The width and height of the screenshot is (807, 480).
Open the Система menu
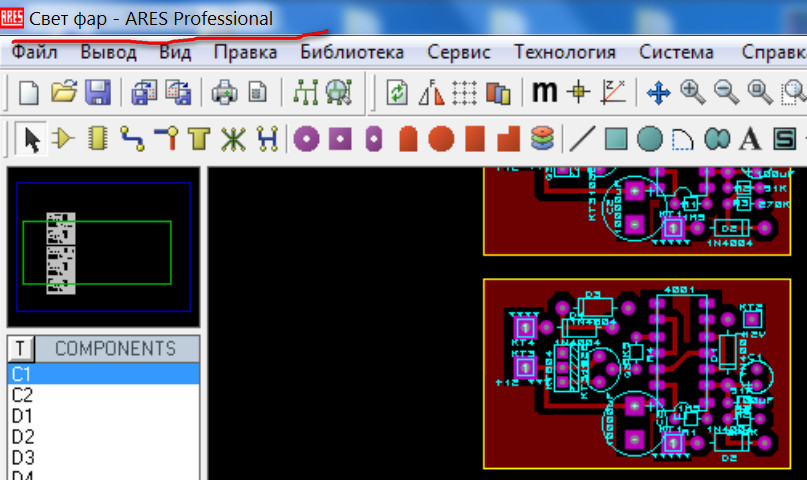click(676, 52)
